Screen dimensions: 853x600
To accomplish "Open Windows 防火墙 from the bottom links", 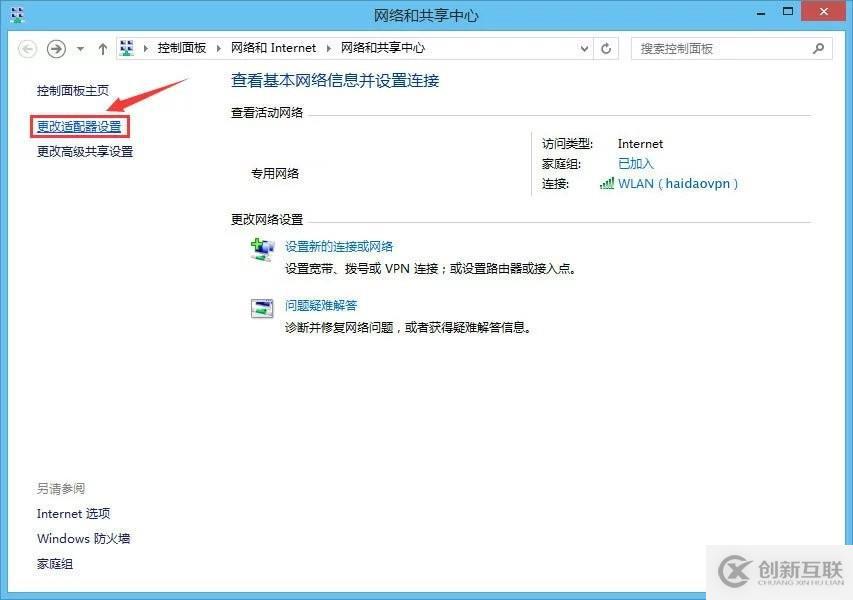I will [x=83, y=538].
